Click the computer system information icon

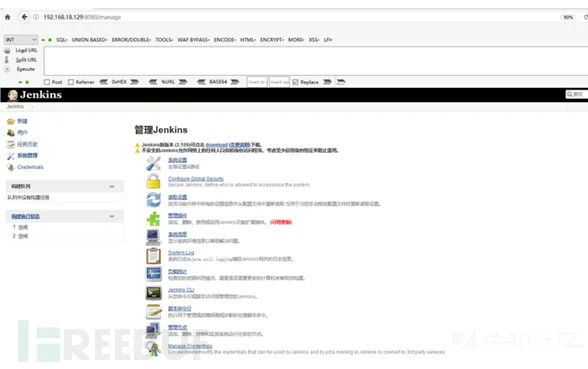[x=153, y=237]
